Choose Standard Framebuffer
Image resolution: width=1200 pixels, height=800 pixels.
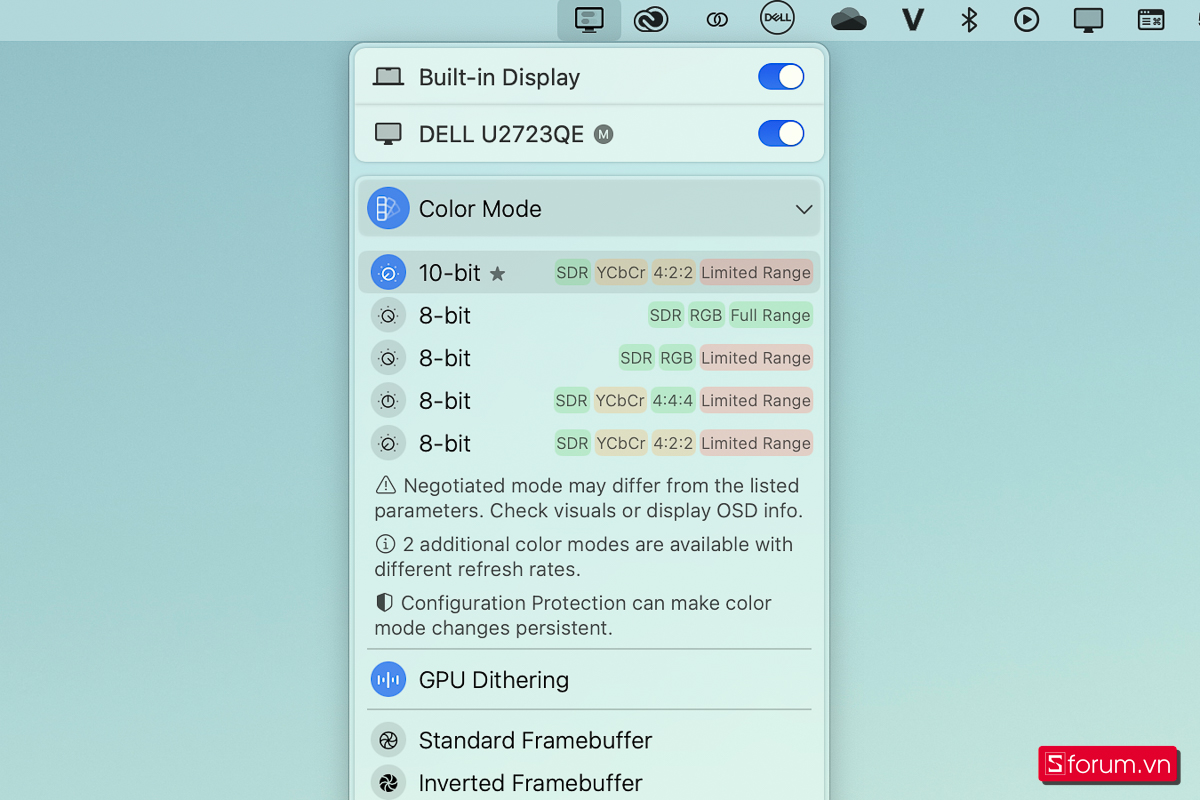point(589,740)
